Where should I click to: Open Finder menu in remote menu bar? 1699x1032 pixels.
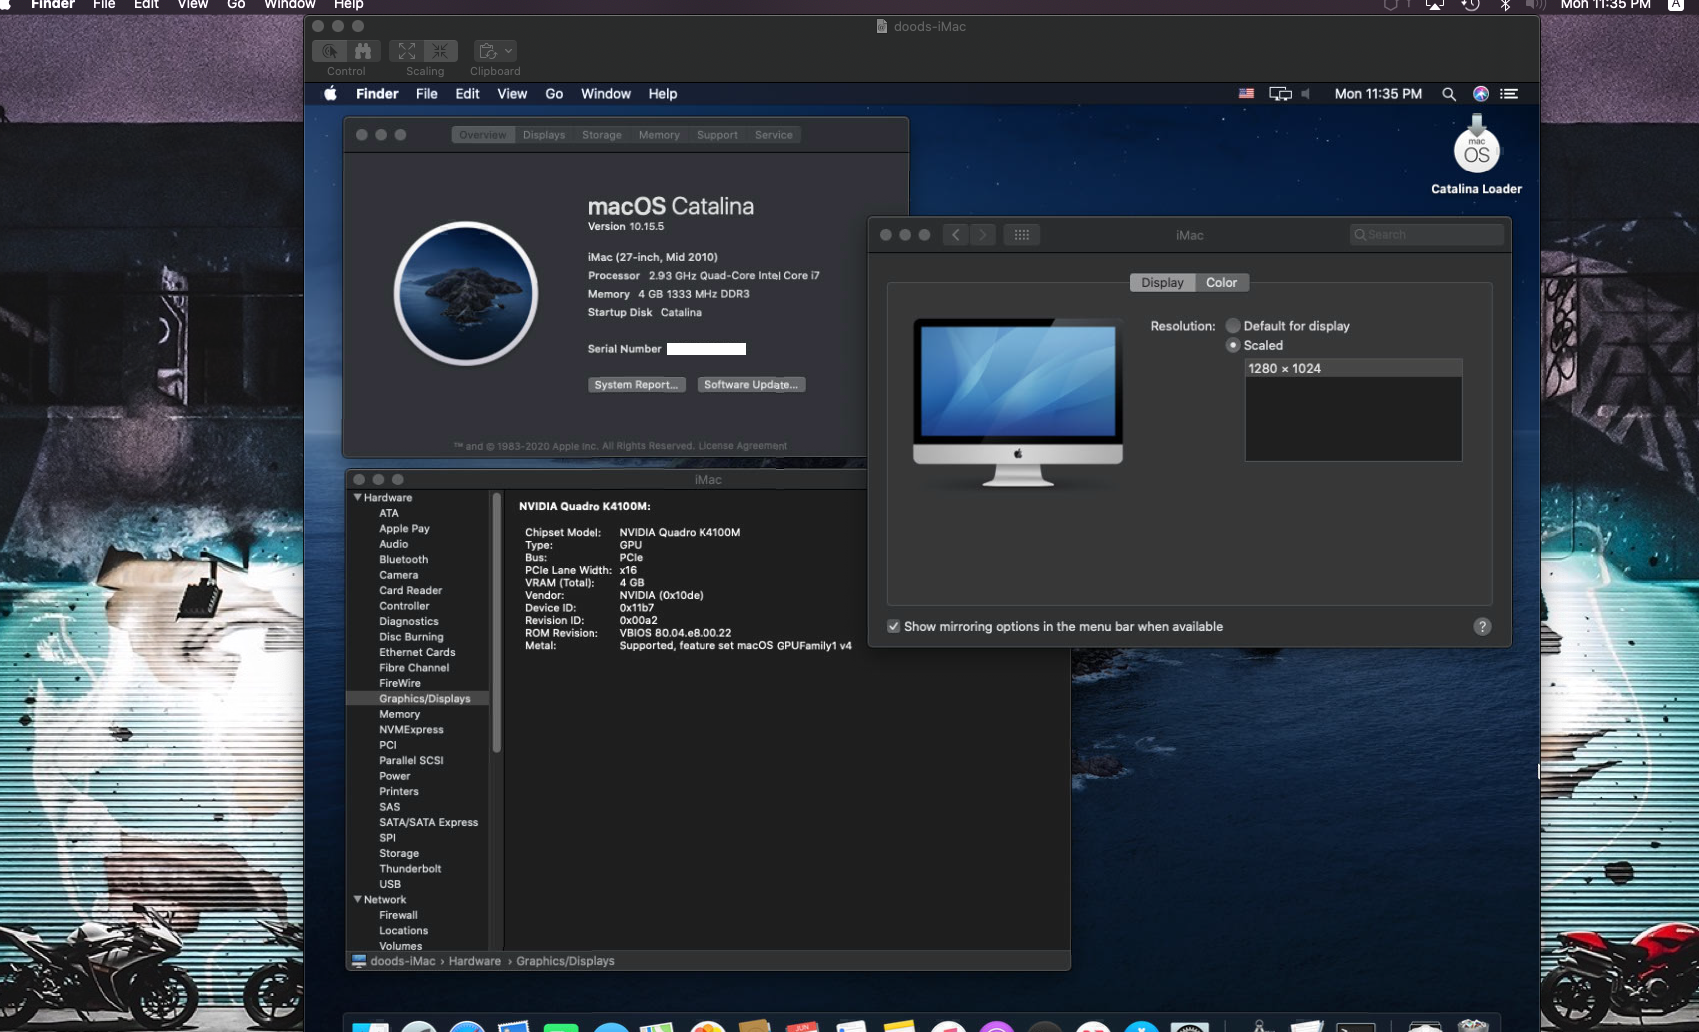(377, 94)
